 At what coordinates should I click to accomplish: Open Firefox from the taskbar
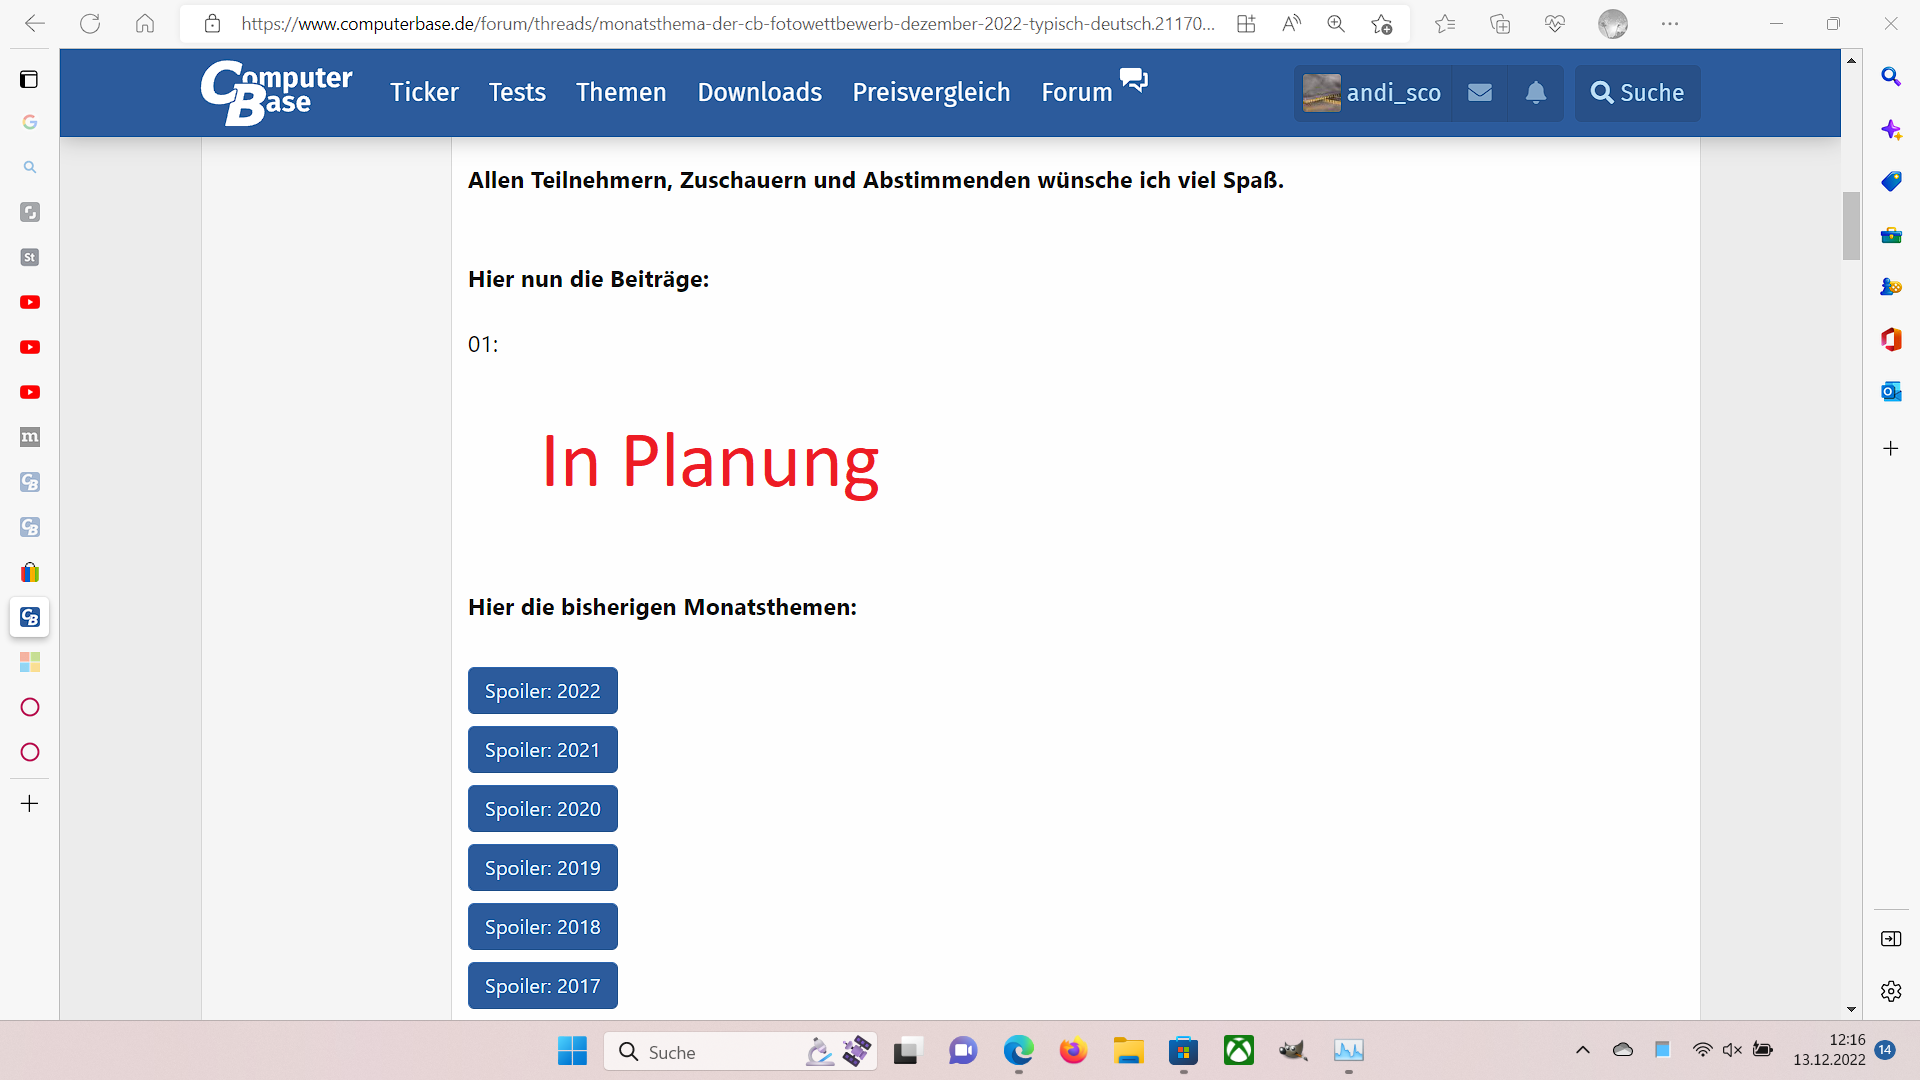coord(1073,1051)
